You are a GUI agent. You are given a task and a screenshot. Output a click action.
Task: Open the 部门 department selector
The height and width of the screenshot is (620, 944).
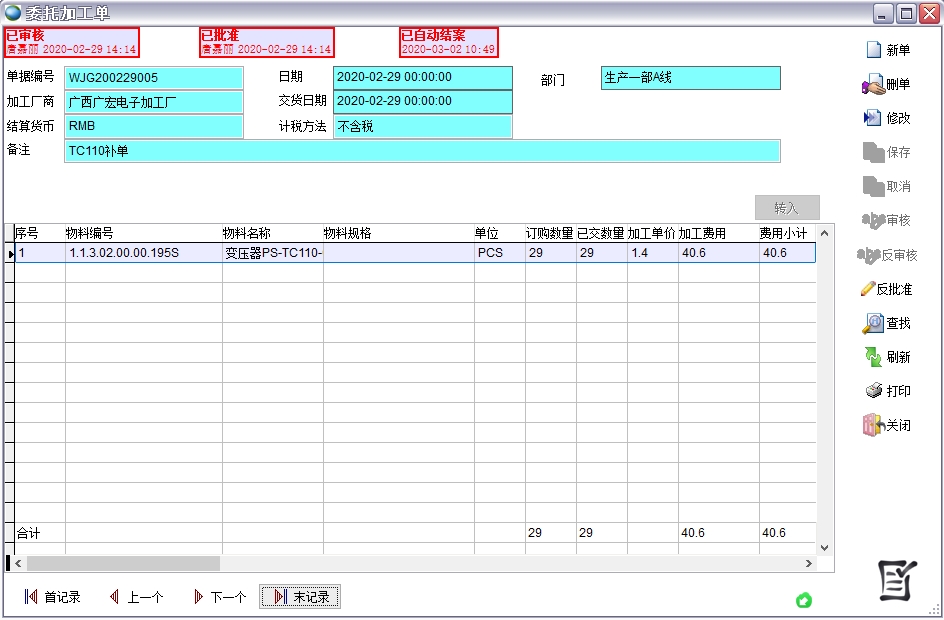click(x=690, y=78)
